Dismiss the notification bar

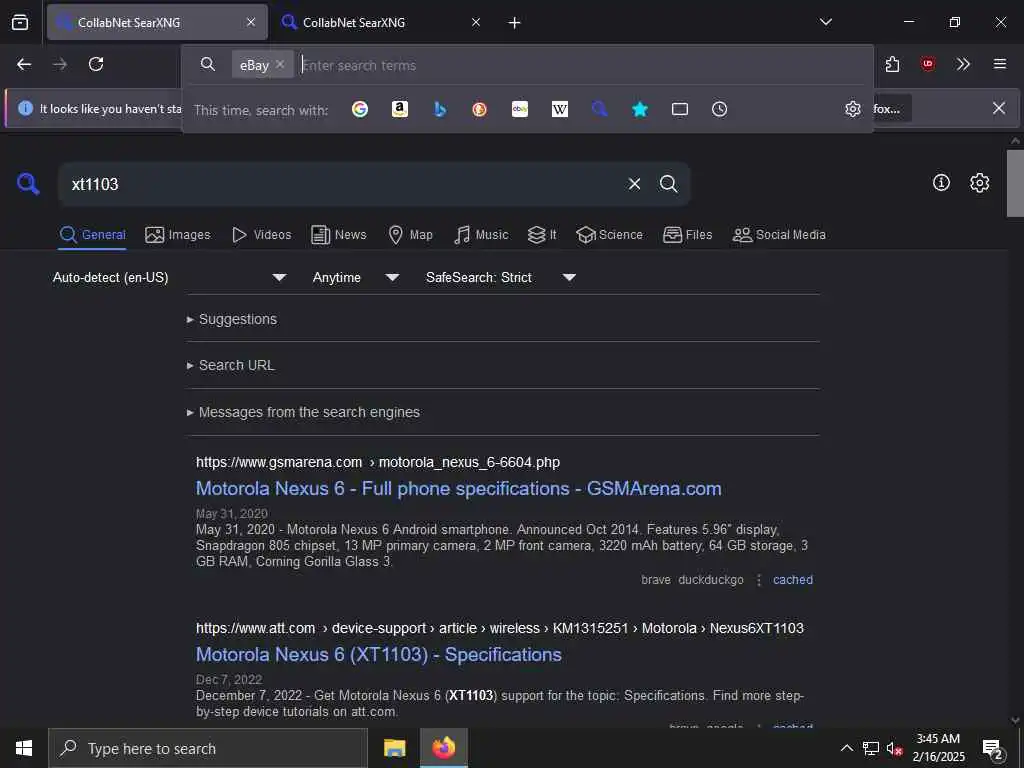coord(999,108)
